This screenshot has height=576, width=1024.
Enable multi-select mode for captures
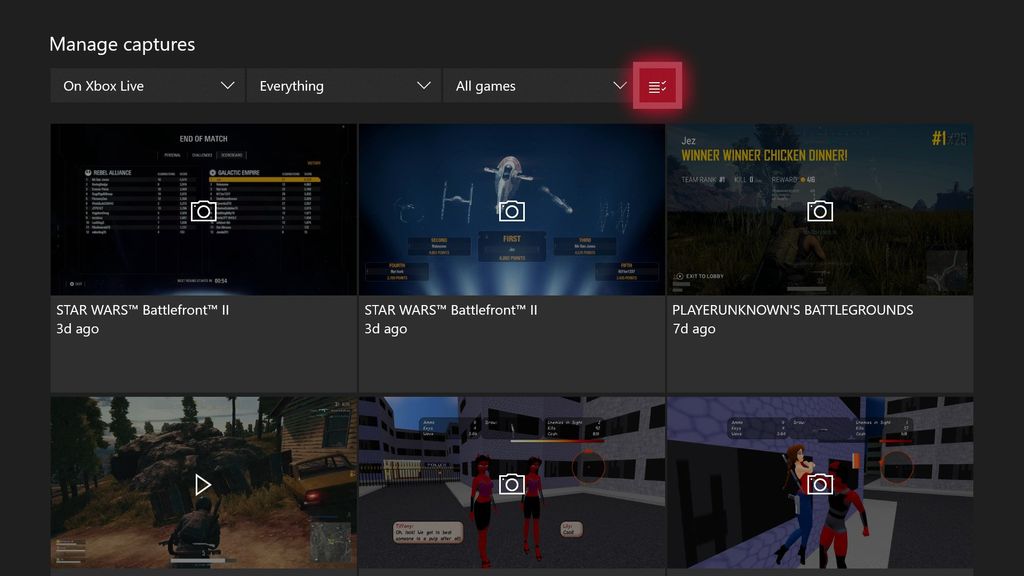pos(657,86)
